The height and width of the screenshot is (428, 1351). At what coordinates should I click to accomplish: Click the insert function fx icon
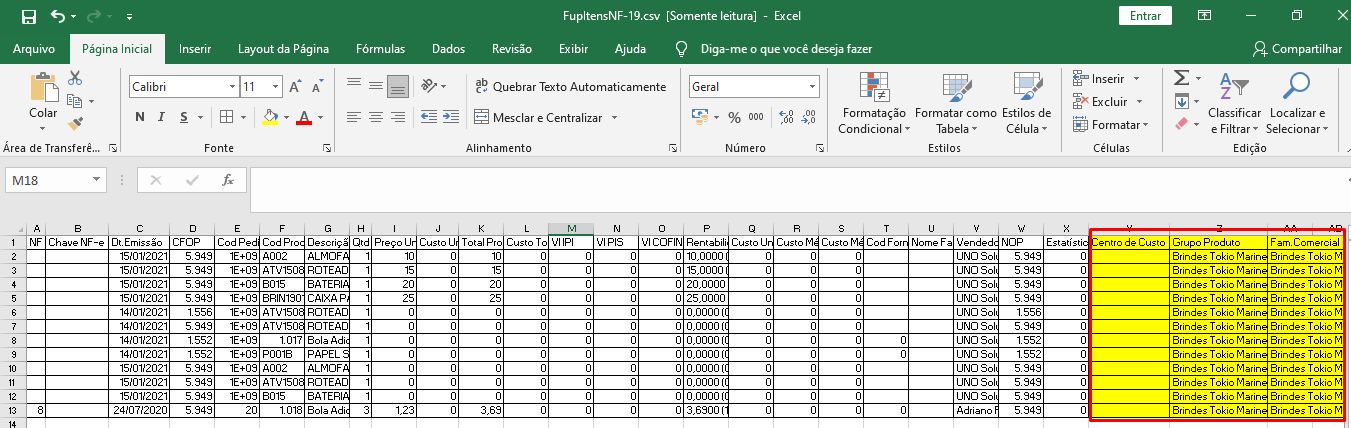coord(228,181)
